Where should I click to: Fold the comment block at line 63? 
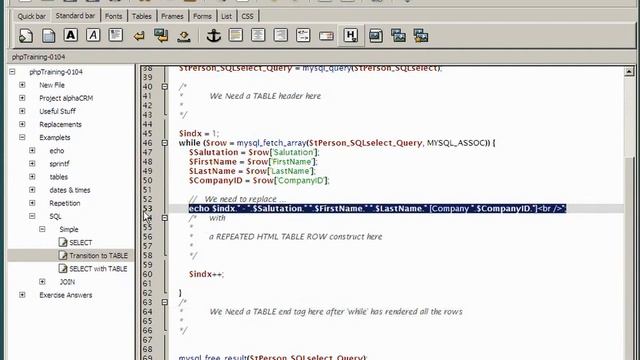[x=164, y=302]
